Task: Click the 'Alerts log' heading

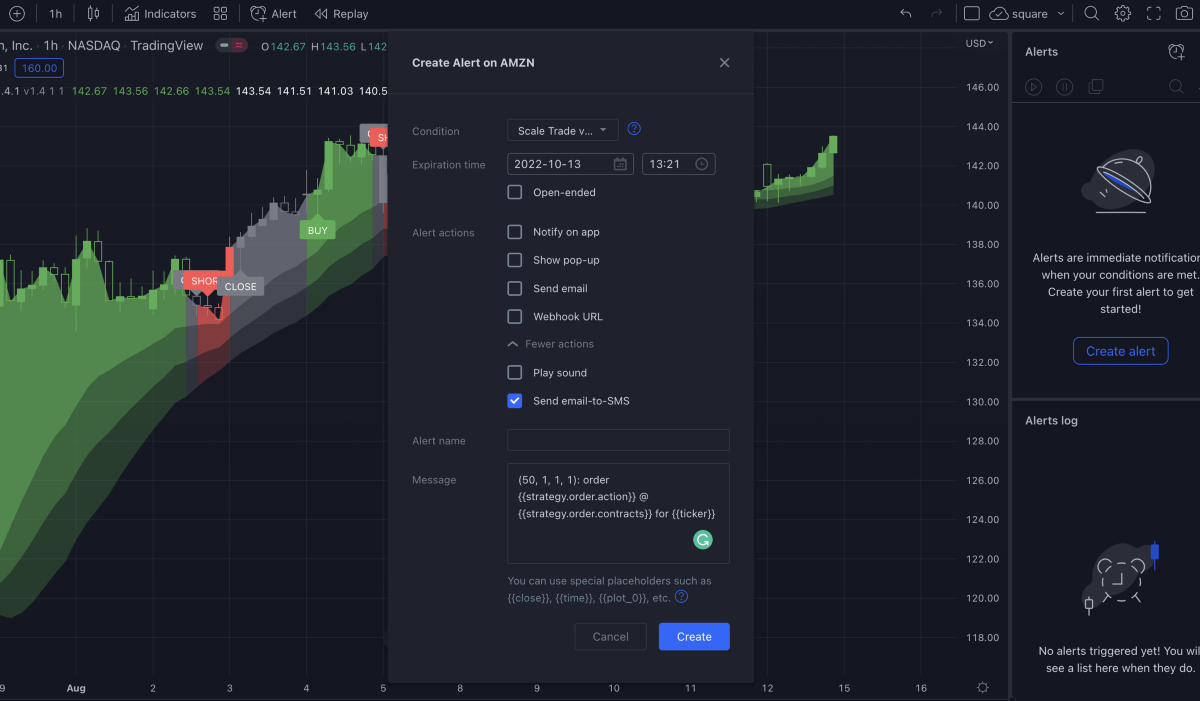Action: 1051,421
